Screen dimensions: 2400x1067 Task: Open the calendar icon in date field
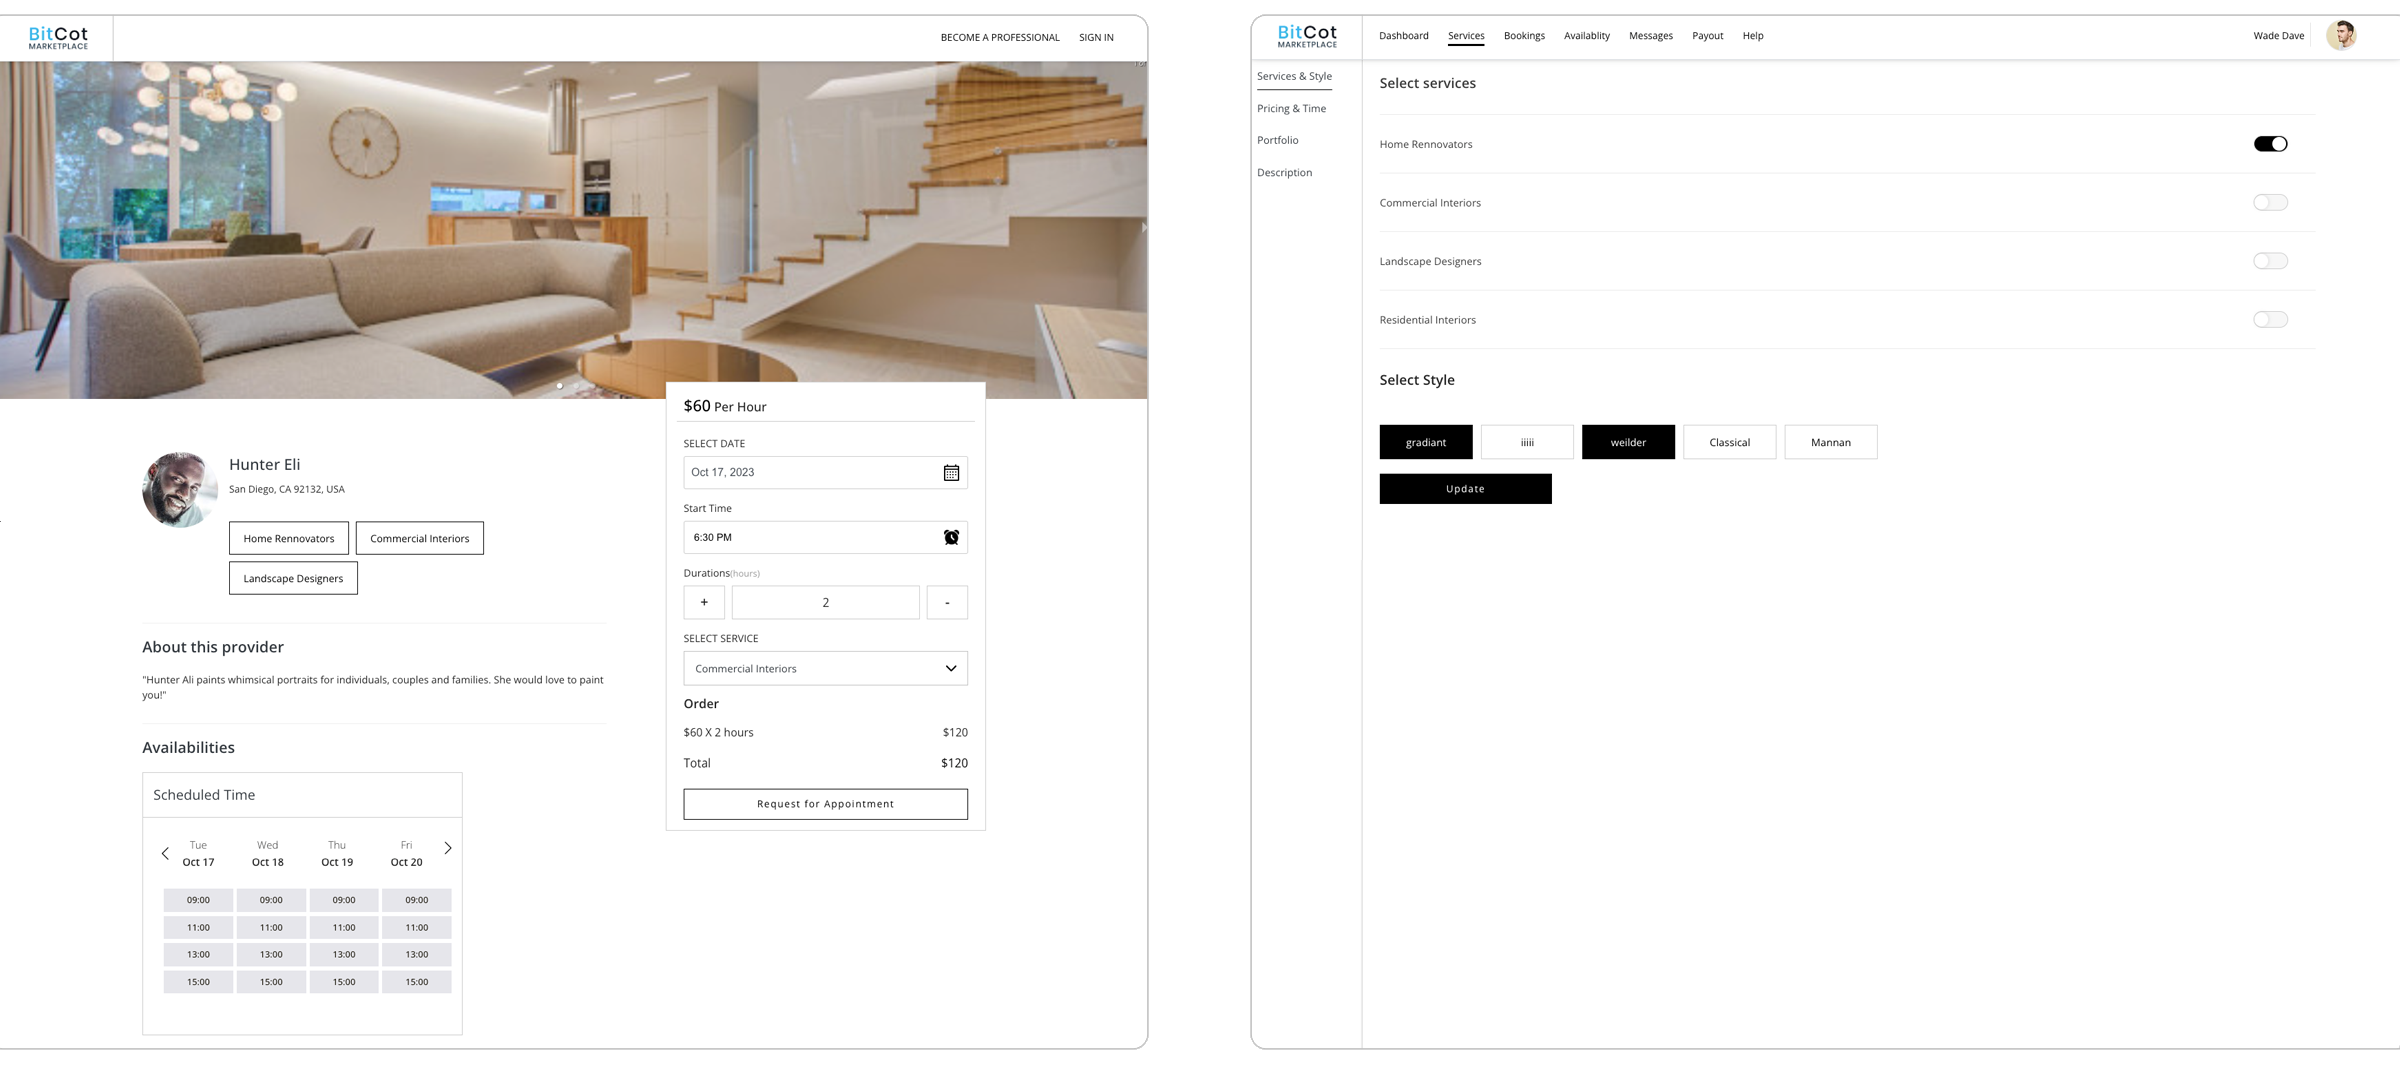tap(951, 473)
